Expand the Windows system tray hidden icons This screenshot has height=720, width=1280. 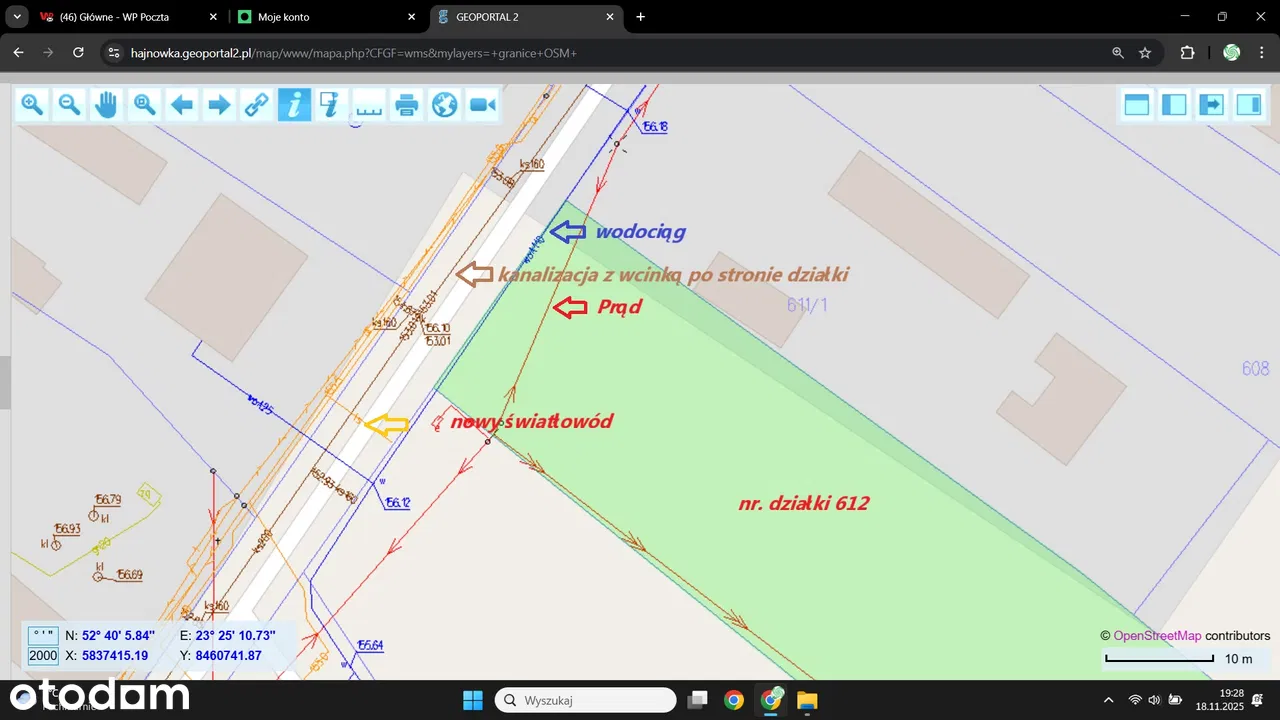[x=1108, y=700]
